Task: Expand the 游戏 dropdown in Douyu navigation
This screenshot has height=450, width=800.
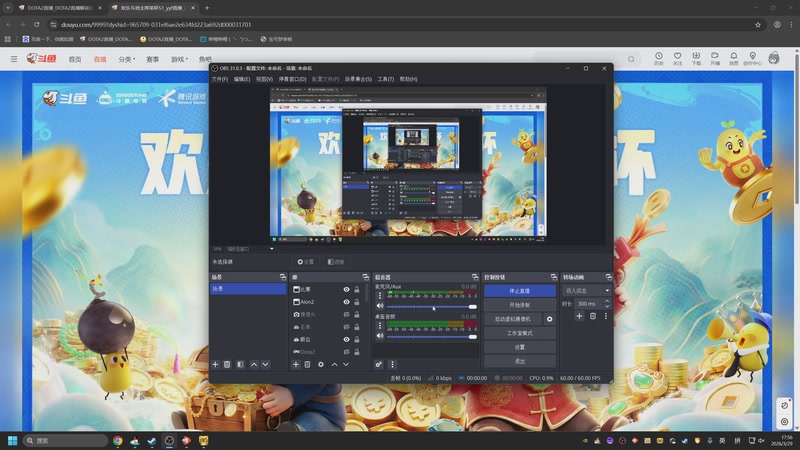Action: 179,59
